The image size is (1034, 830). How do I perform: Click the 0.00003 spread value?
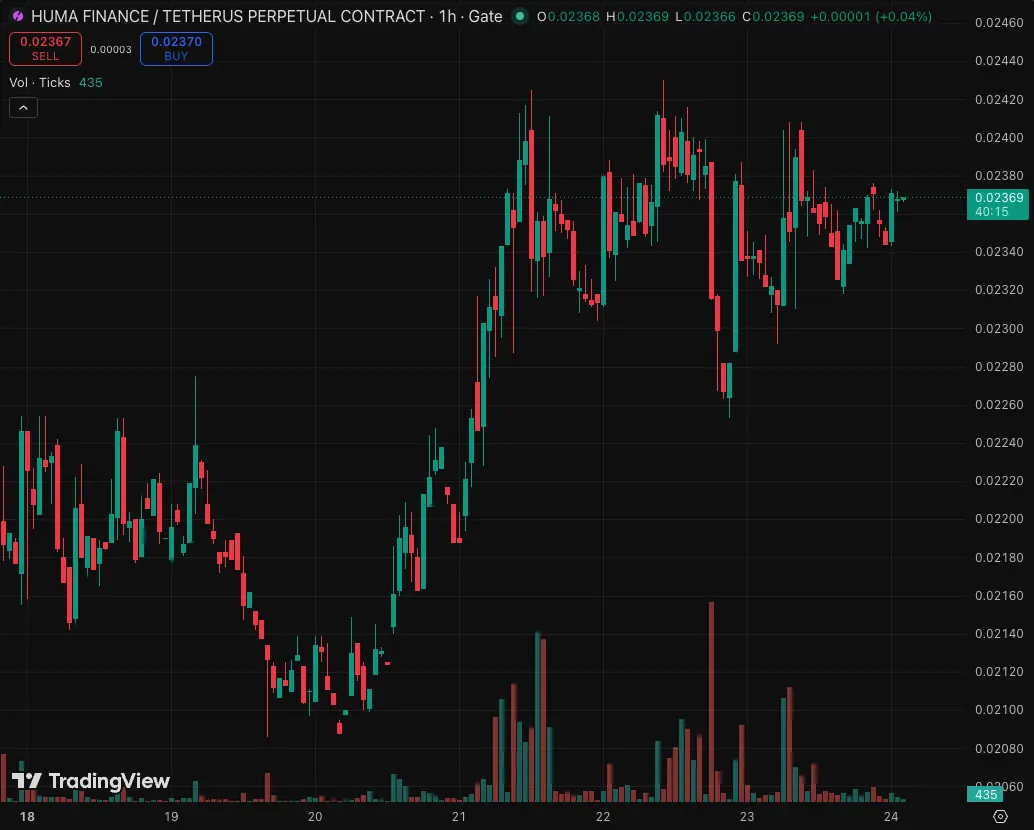[111, 49]
